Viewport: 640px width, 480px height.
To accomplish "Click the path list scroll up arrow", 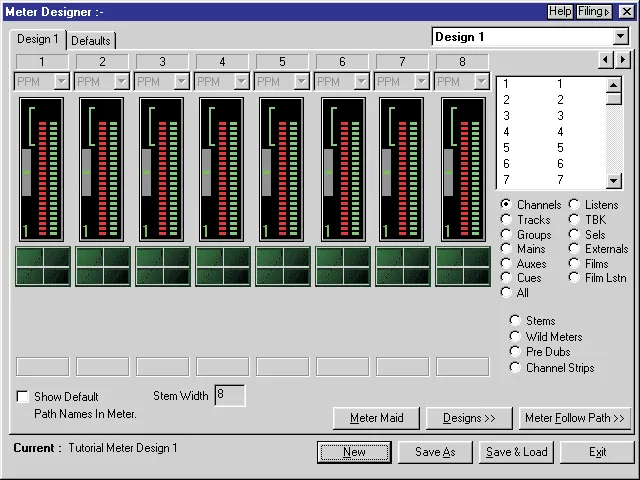I will click(613, 85).
